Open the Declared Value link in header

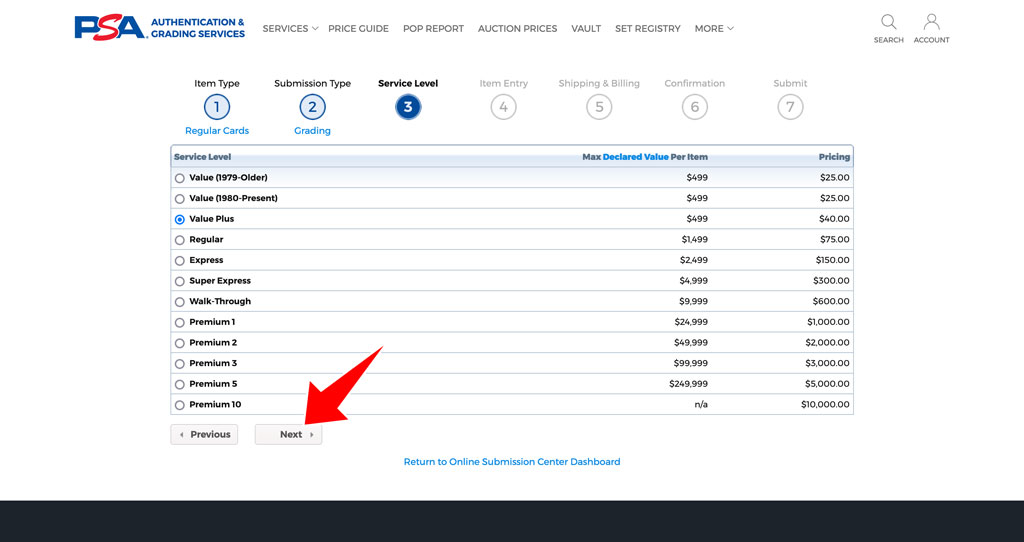(x=635, y=157)
